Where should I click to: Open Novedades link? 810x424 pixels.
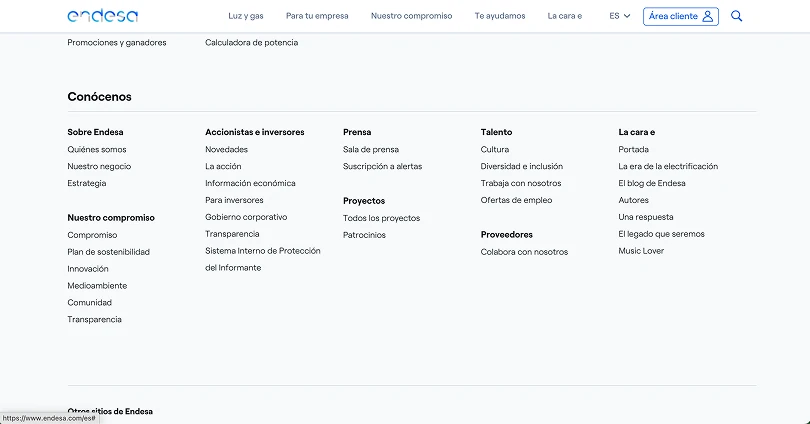pyautogui.click(x=226, y=149)
